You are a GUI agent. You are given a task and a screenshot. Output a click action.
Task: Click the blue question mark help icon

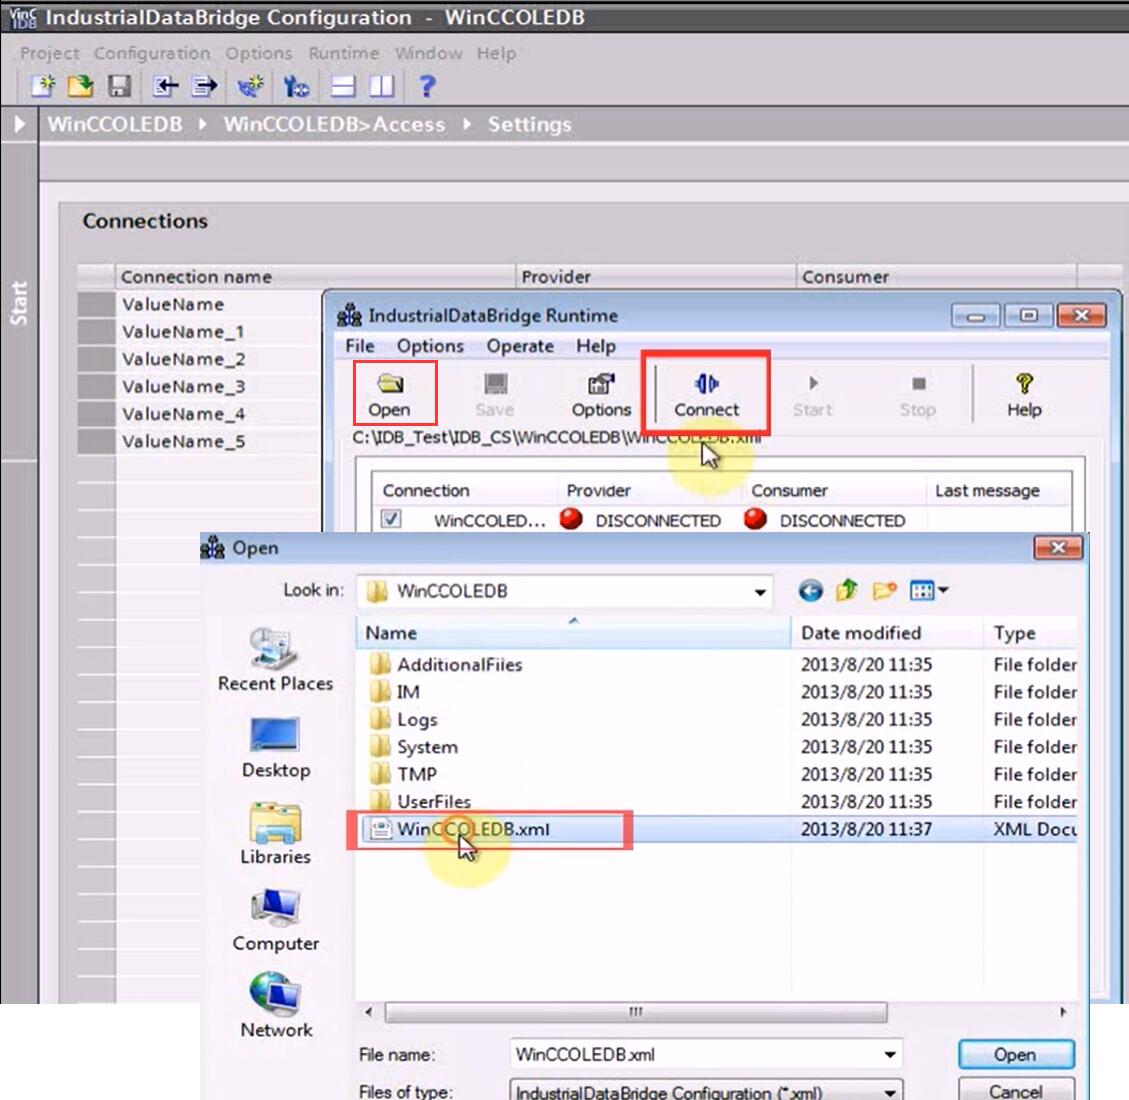pos(427,86)
